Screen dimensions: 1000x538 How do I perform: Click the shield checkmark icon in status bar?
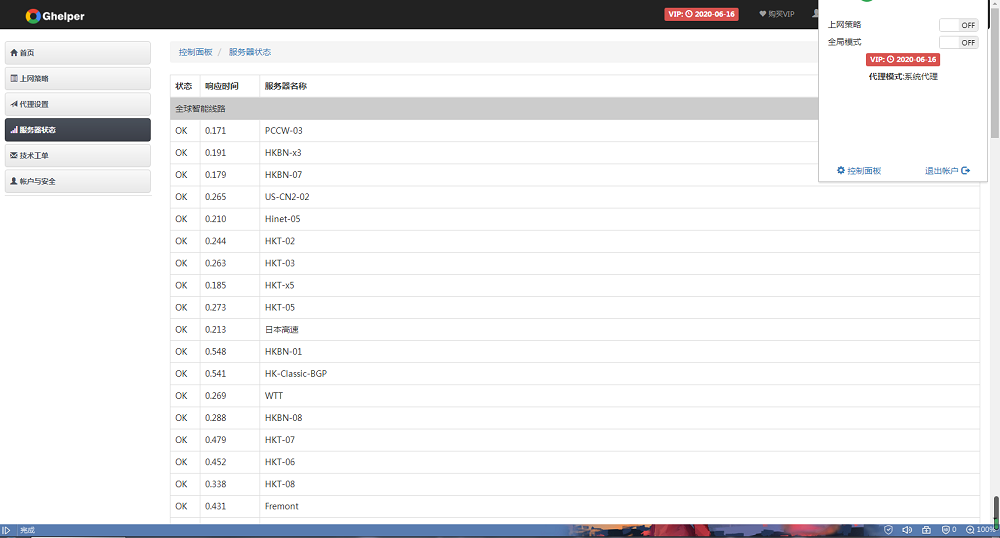click(888, 530)
